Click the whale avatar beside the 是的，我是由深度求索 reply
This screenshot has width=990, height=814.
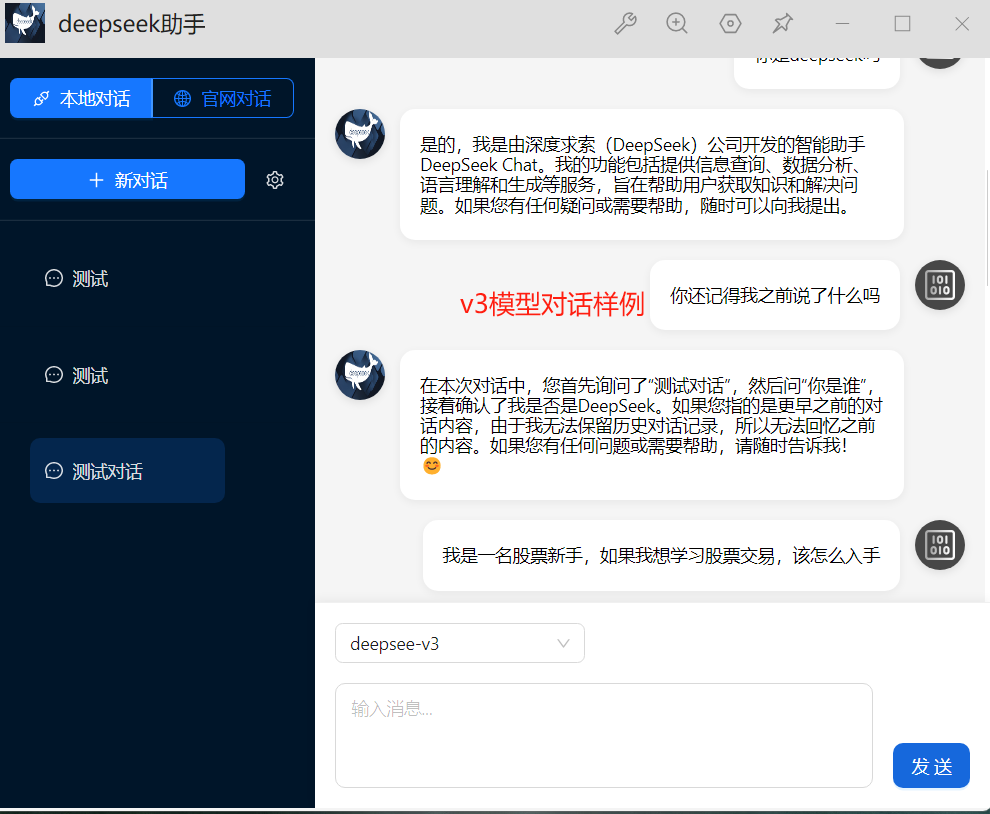pos(360,134)
